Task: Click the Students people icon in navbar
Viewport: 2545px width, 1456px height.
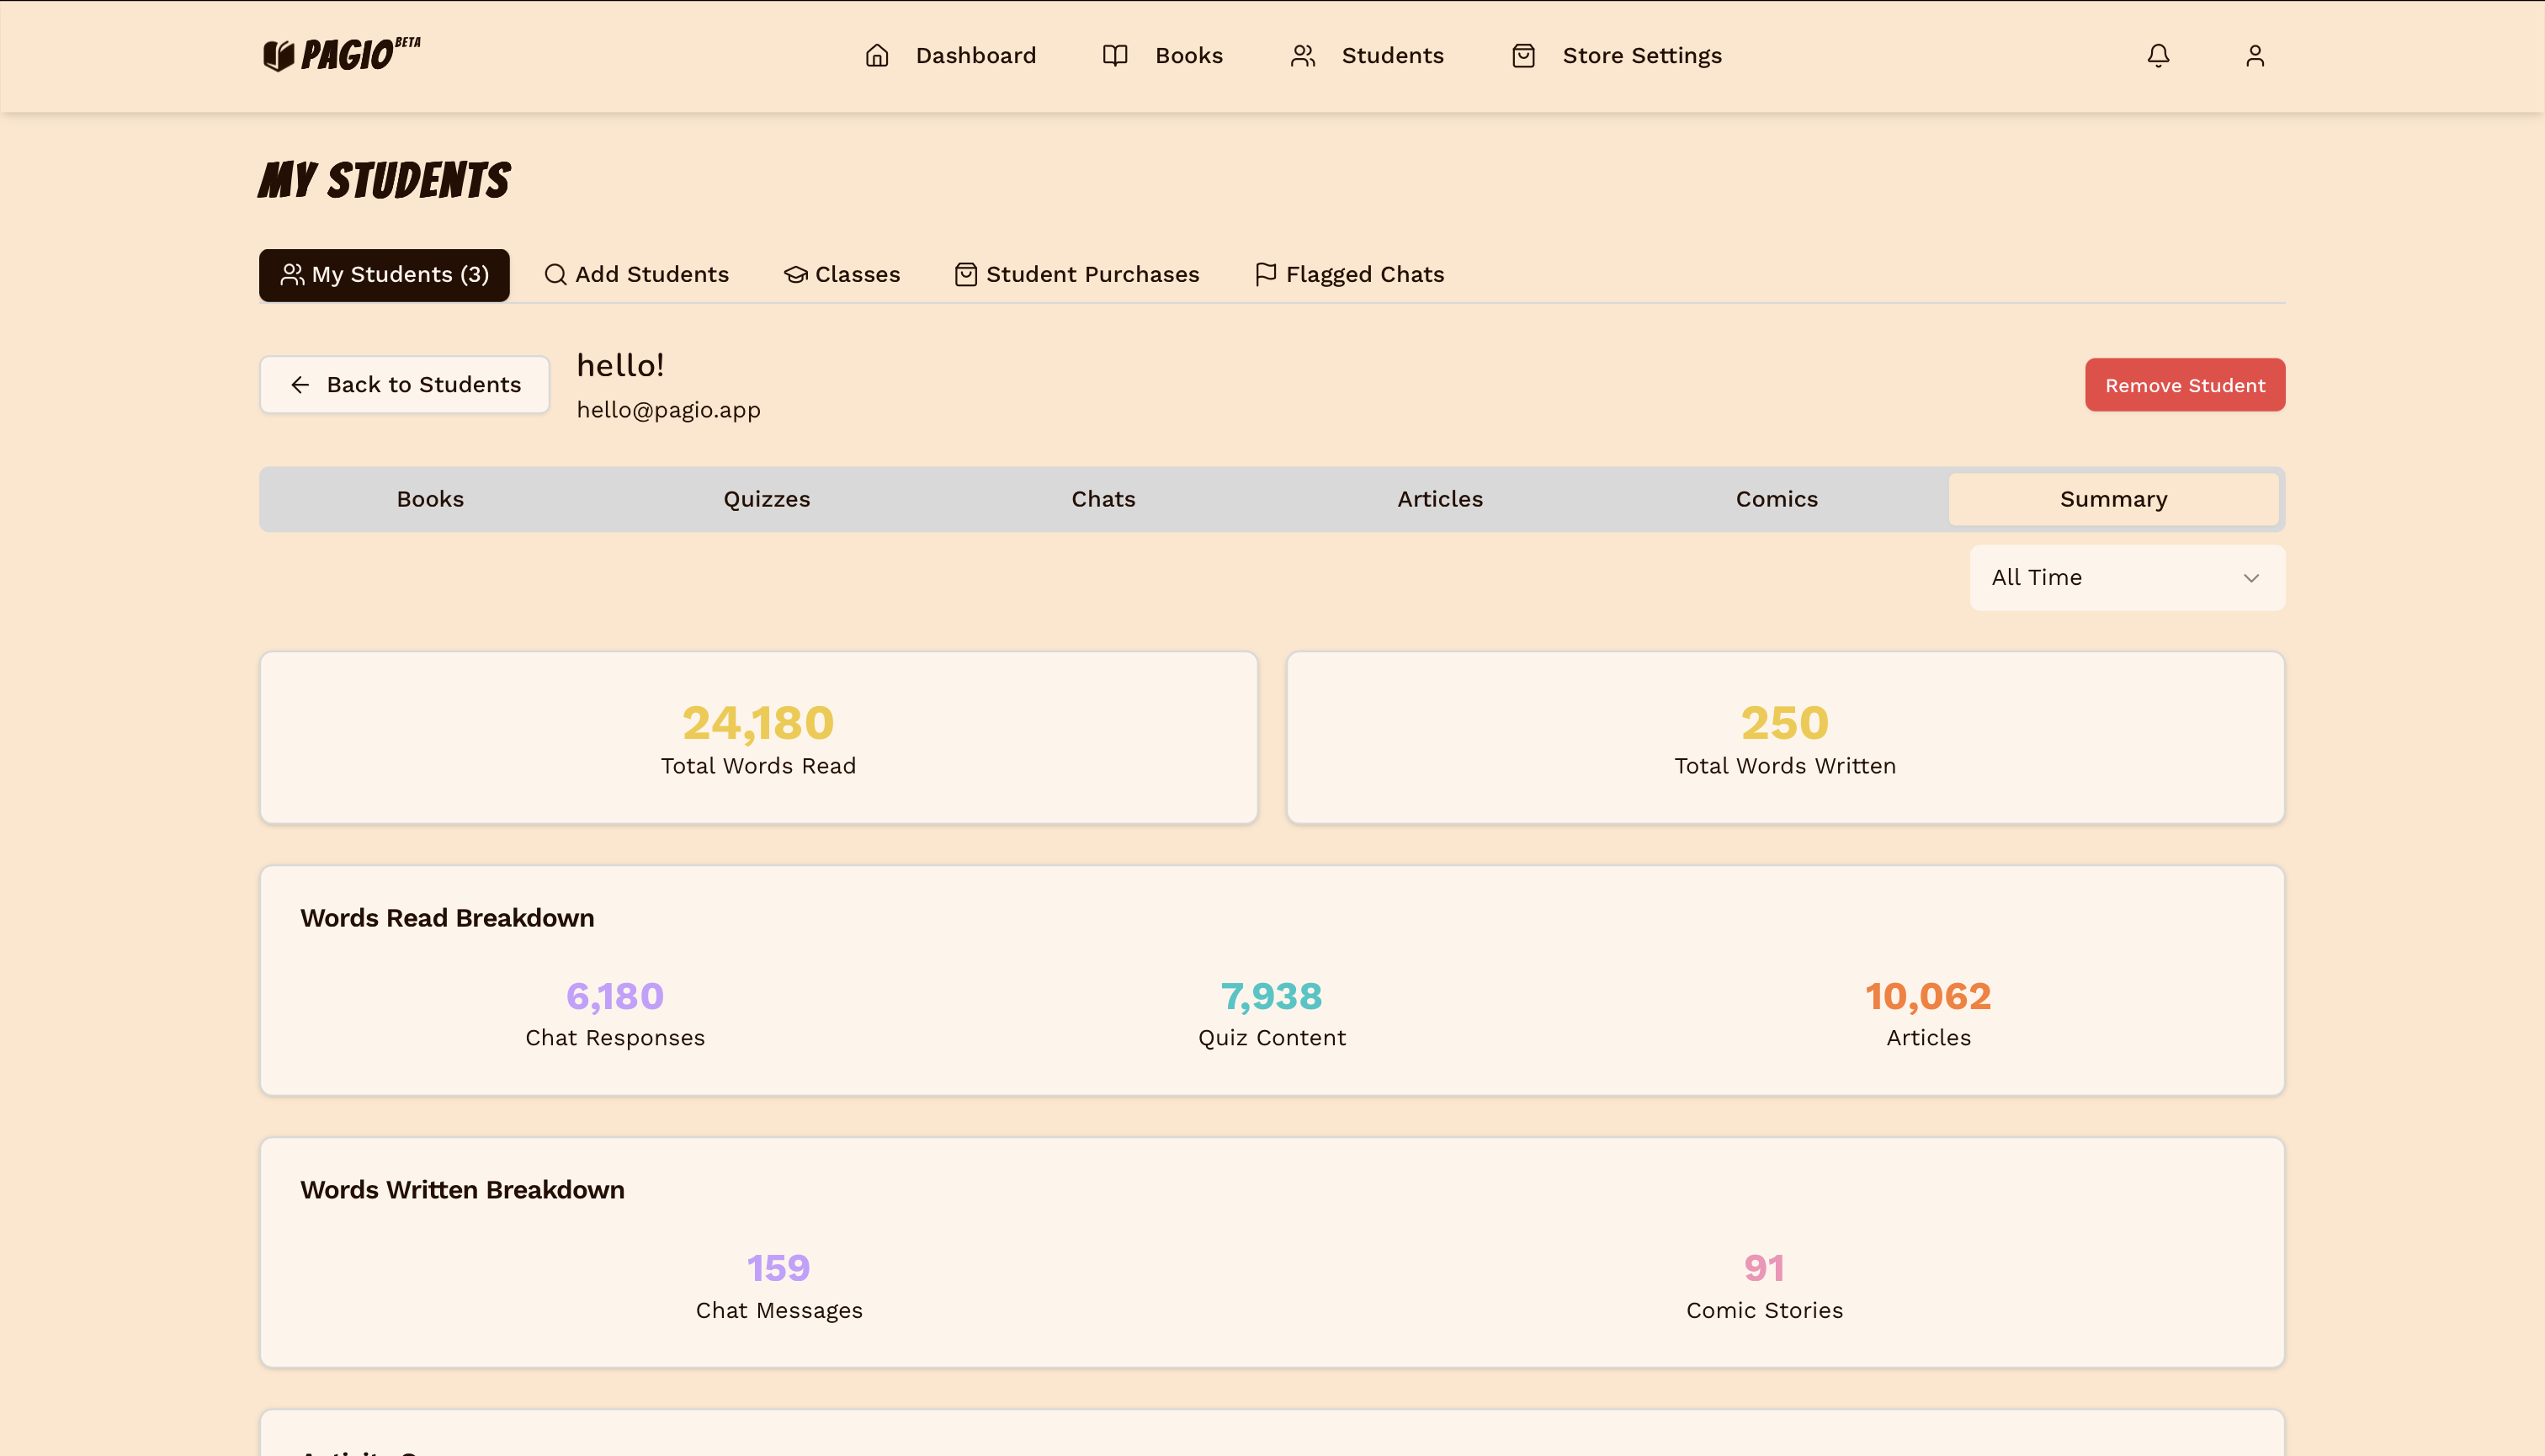Action: tap(1302, 56)
